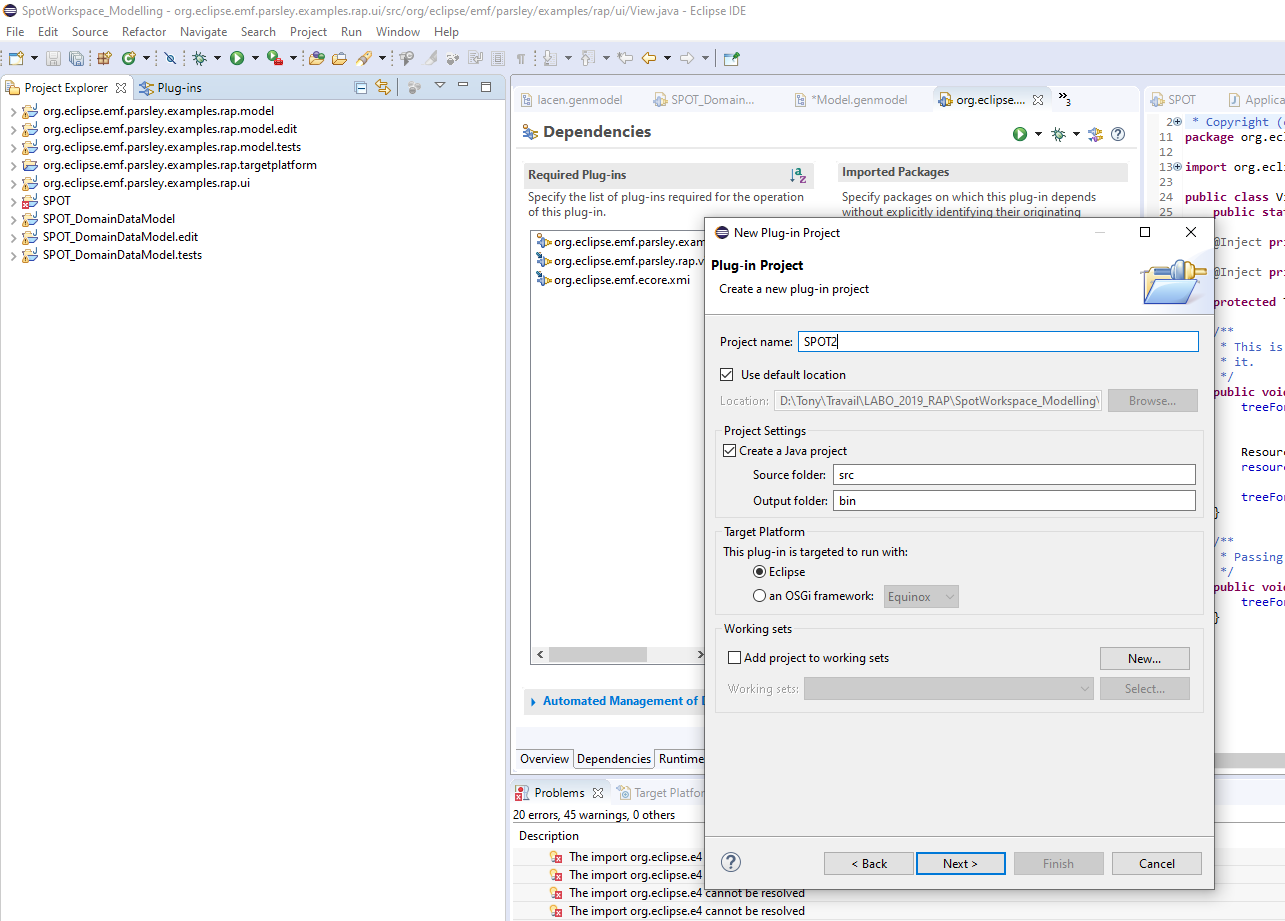Click the yellow Back navigation arrow

click(x=649, y=58)
